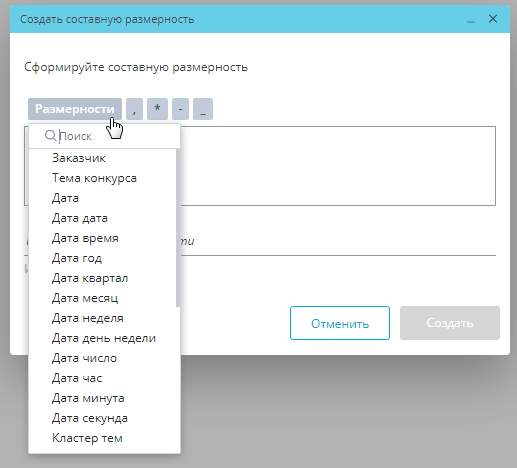Pick Кластер тем entry

coord(87,438)
